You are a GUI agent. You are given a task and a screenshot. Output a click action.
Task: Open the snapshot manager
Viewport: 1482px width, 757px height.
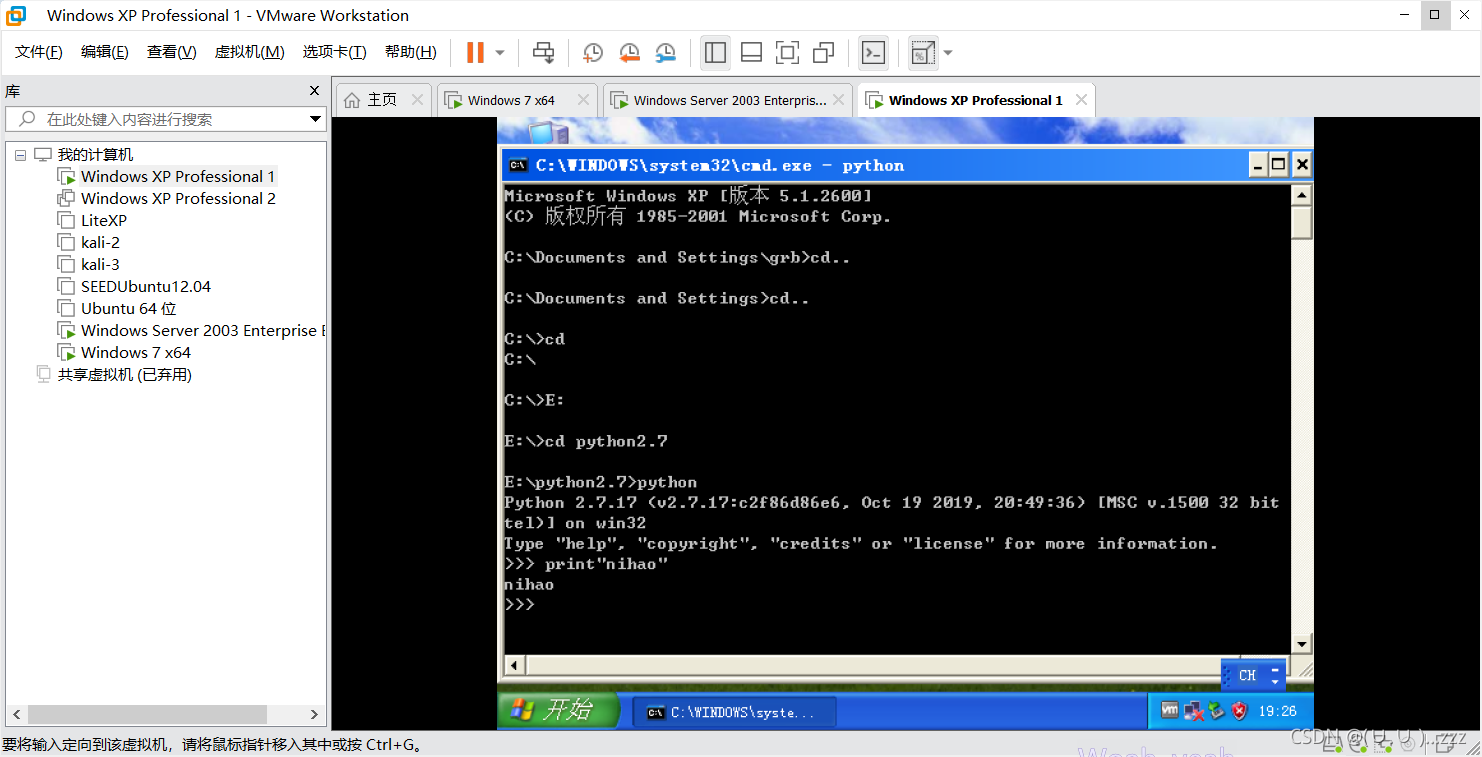665,52
